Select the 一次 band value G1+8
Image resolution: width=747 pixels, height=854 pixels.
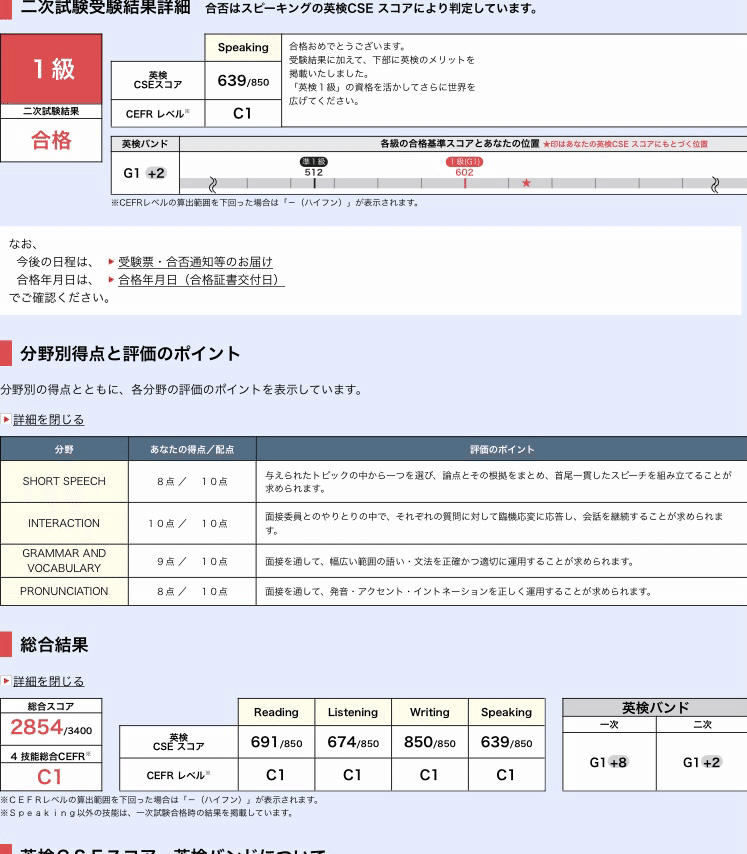click(609, 762)
